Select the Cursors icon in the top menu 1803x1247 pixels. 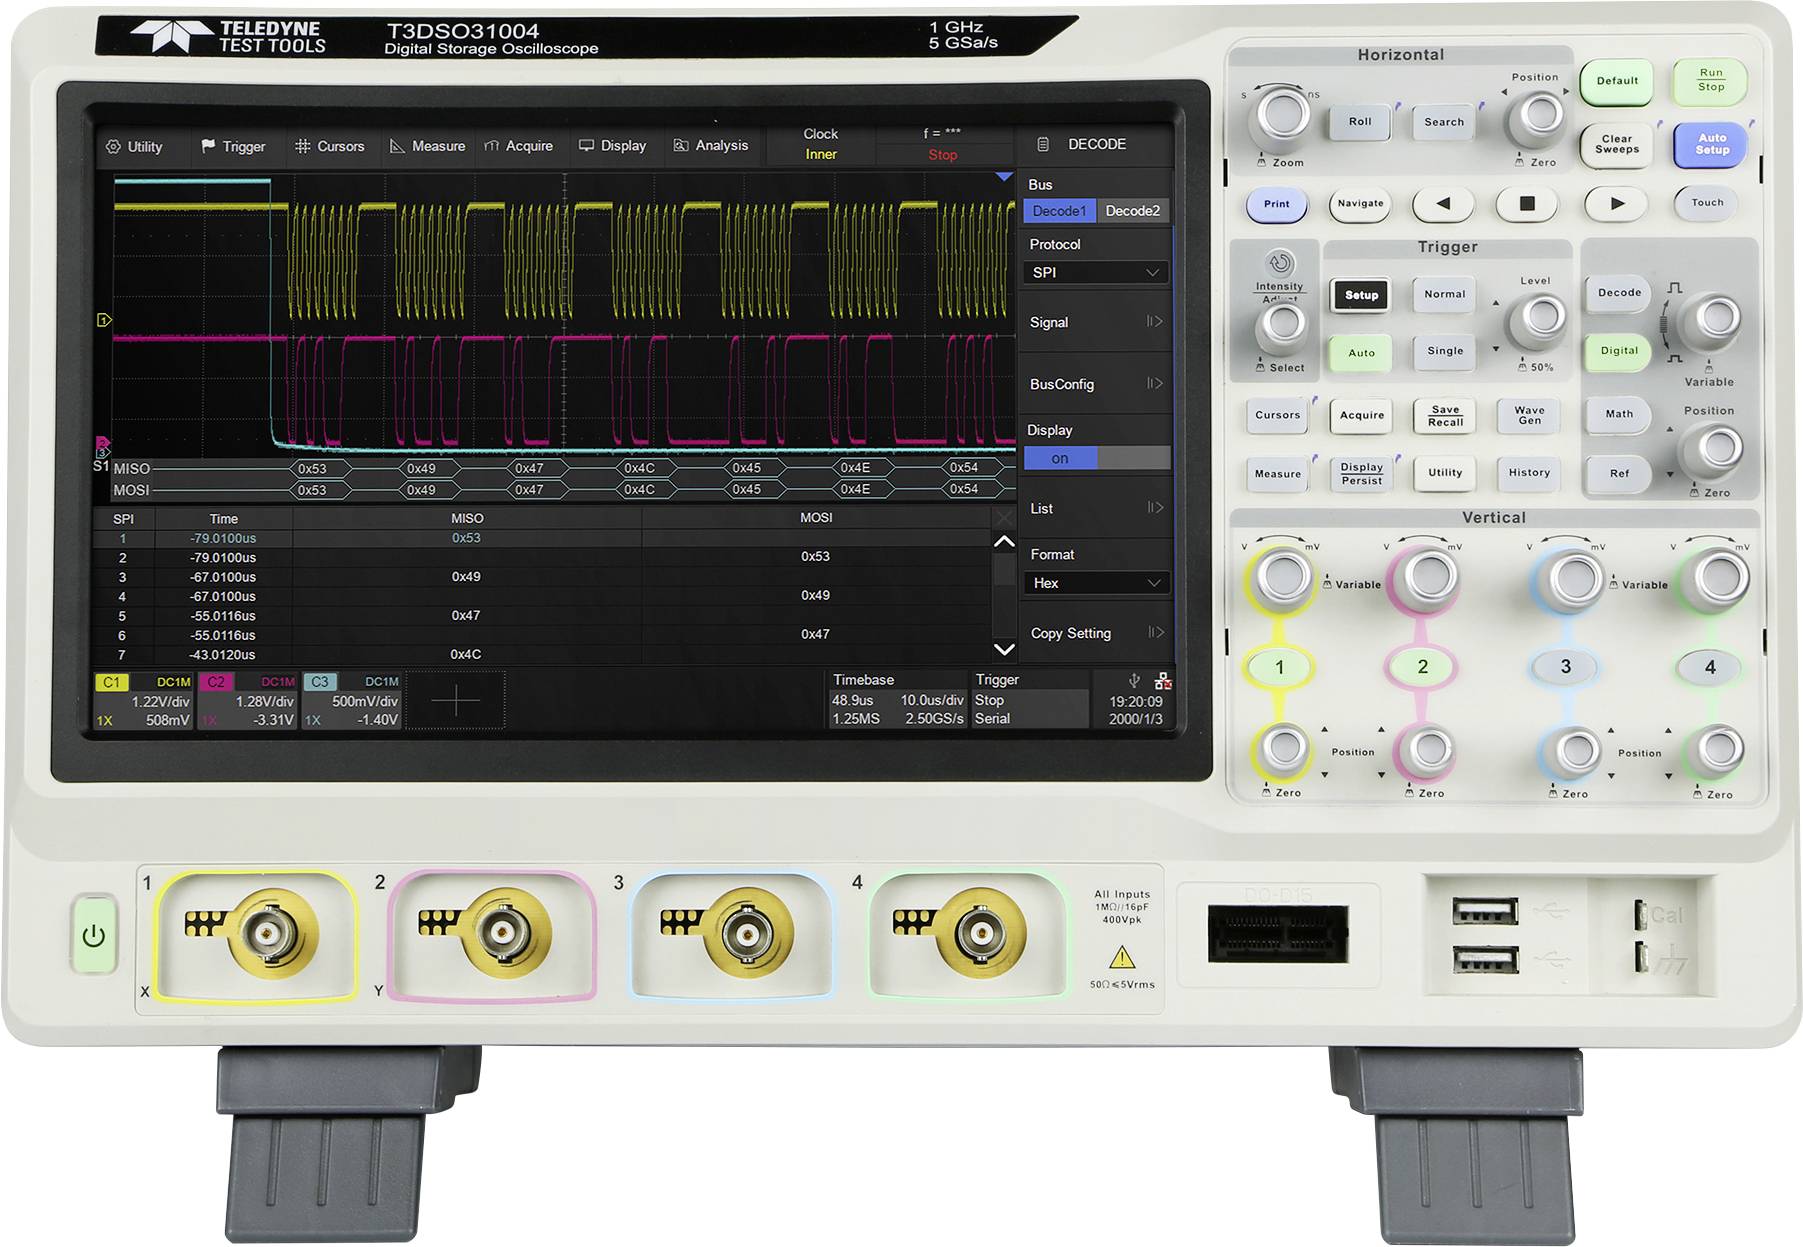point(305,145)
